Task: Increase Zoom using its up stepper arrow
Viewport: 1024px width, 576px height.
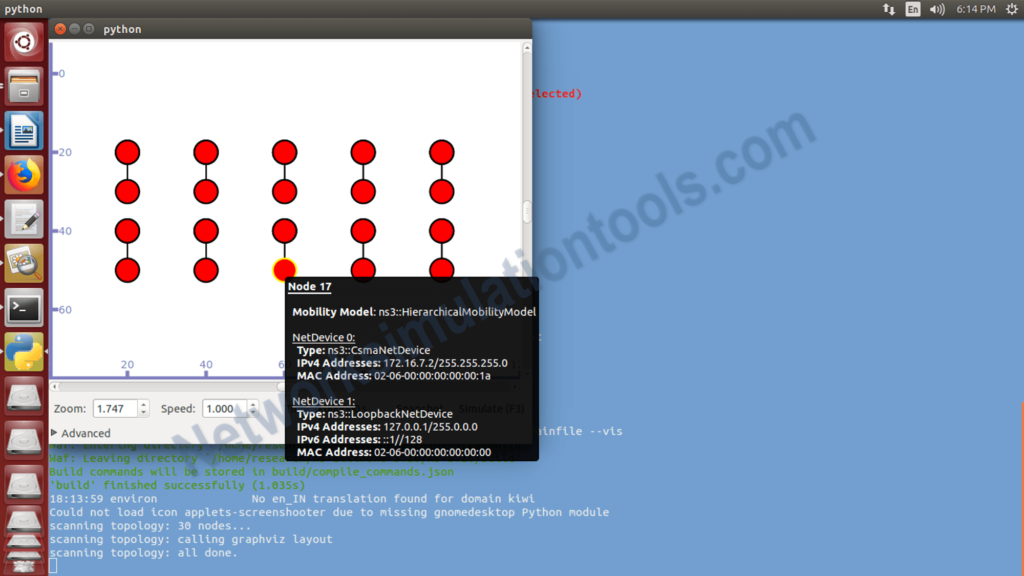Action: [x=144, y=405]
